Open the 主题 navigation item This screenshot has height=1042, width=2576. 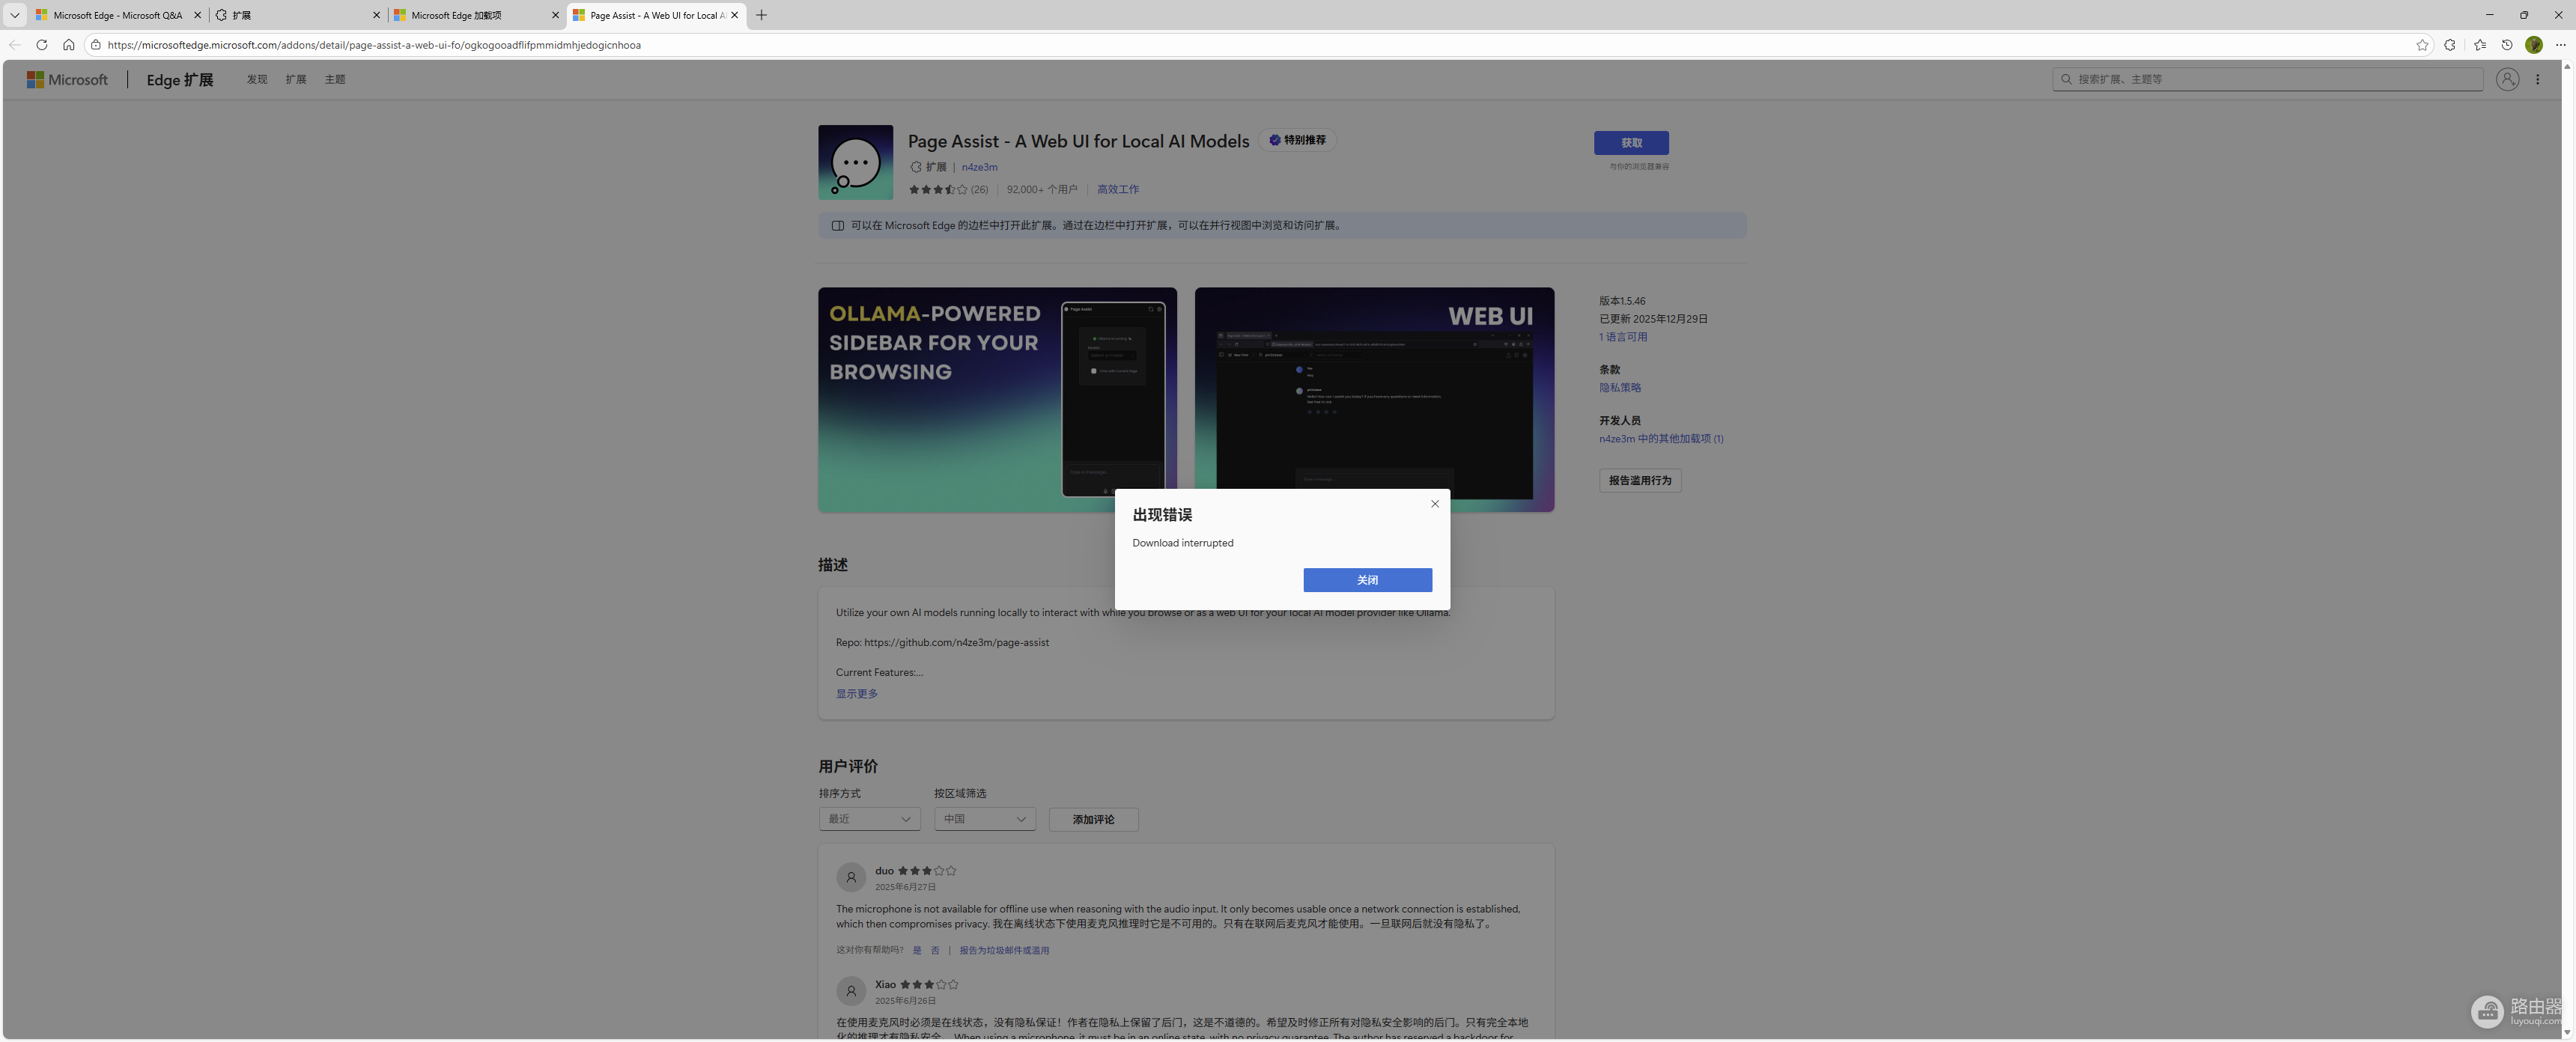click(335, 80)
